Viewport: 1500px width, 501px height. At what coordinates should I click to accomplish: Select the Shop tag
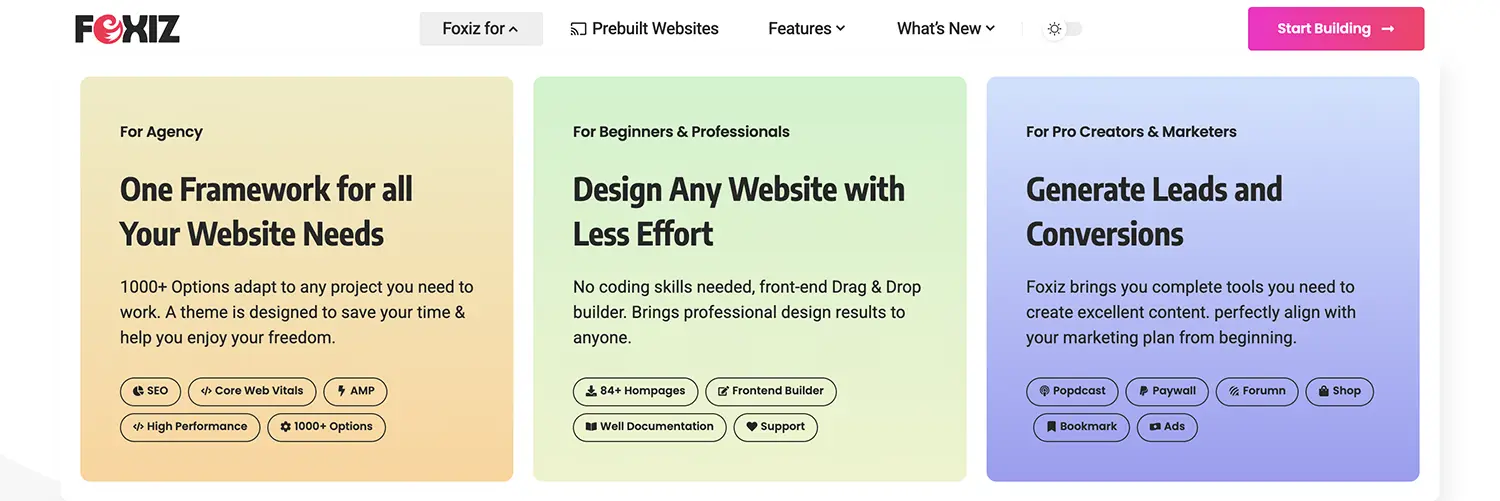click(1339, 391)
